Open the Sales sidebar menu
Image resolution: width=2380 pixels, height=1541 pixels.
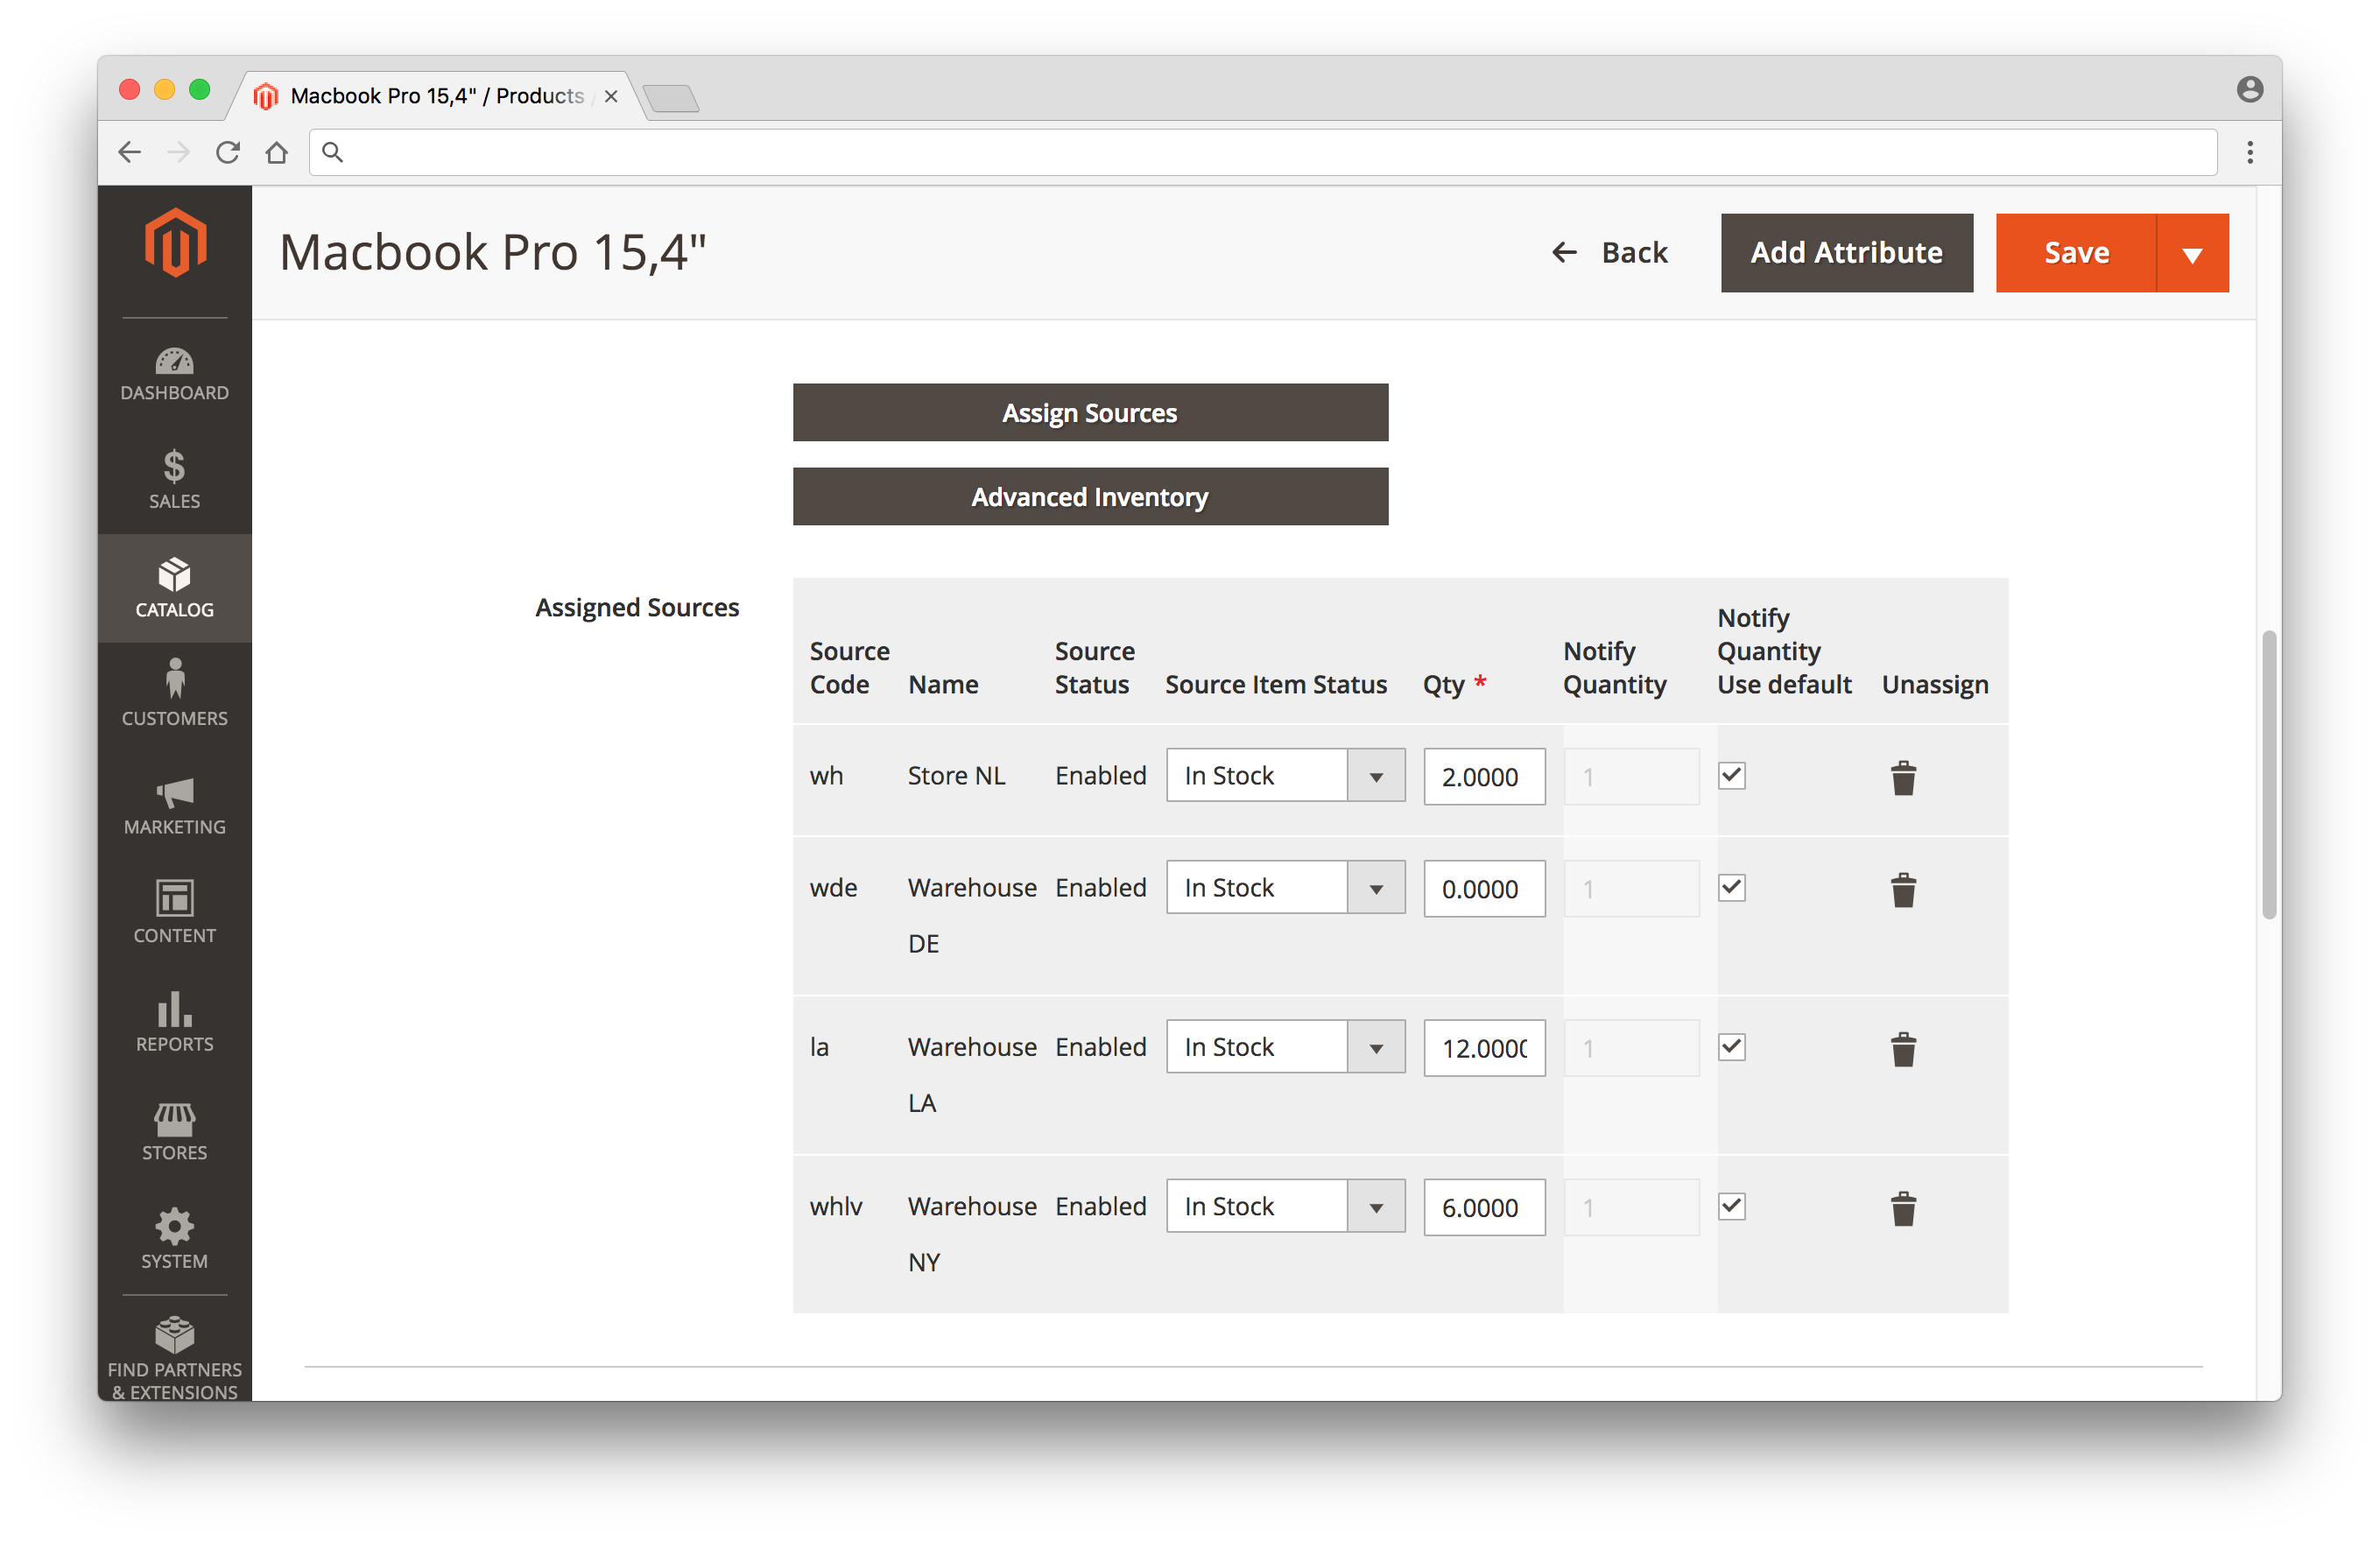point(174,480)
